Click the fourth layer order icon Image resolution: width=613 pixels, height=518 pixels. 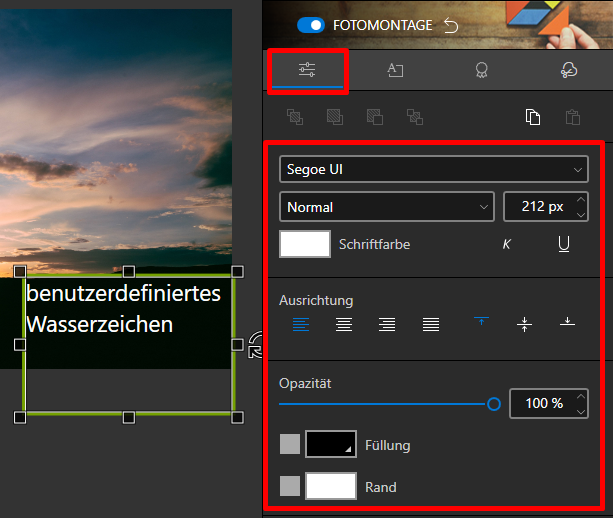pyautogui.click(x=415, y=117)
